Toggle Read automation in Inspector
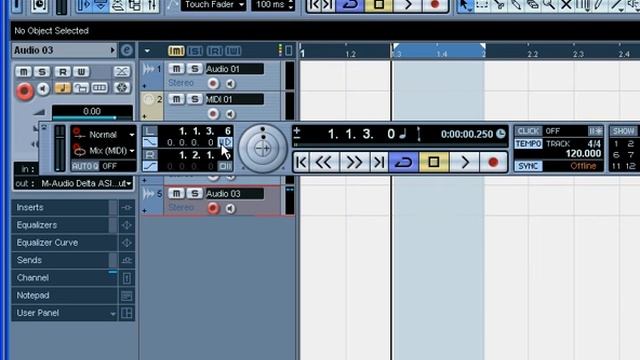 click(62, 72)
